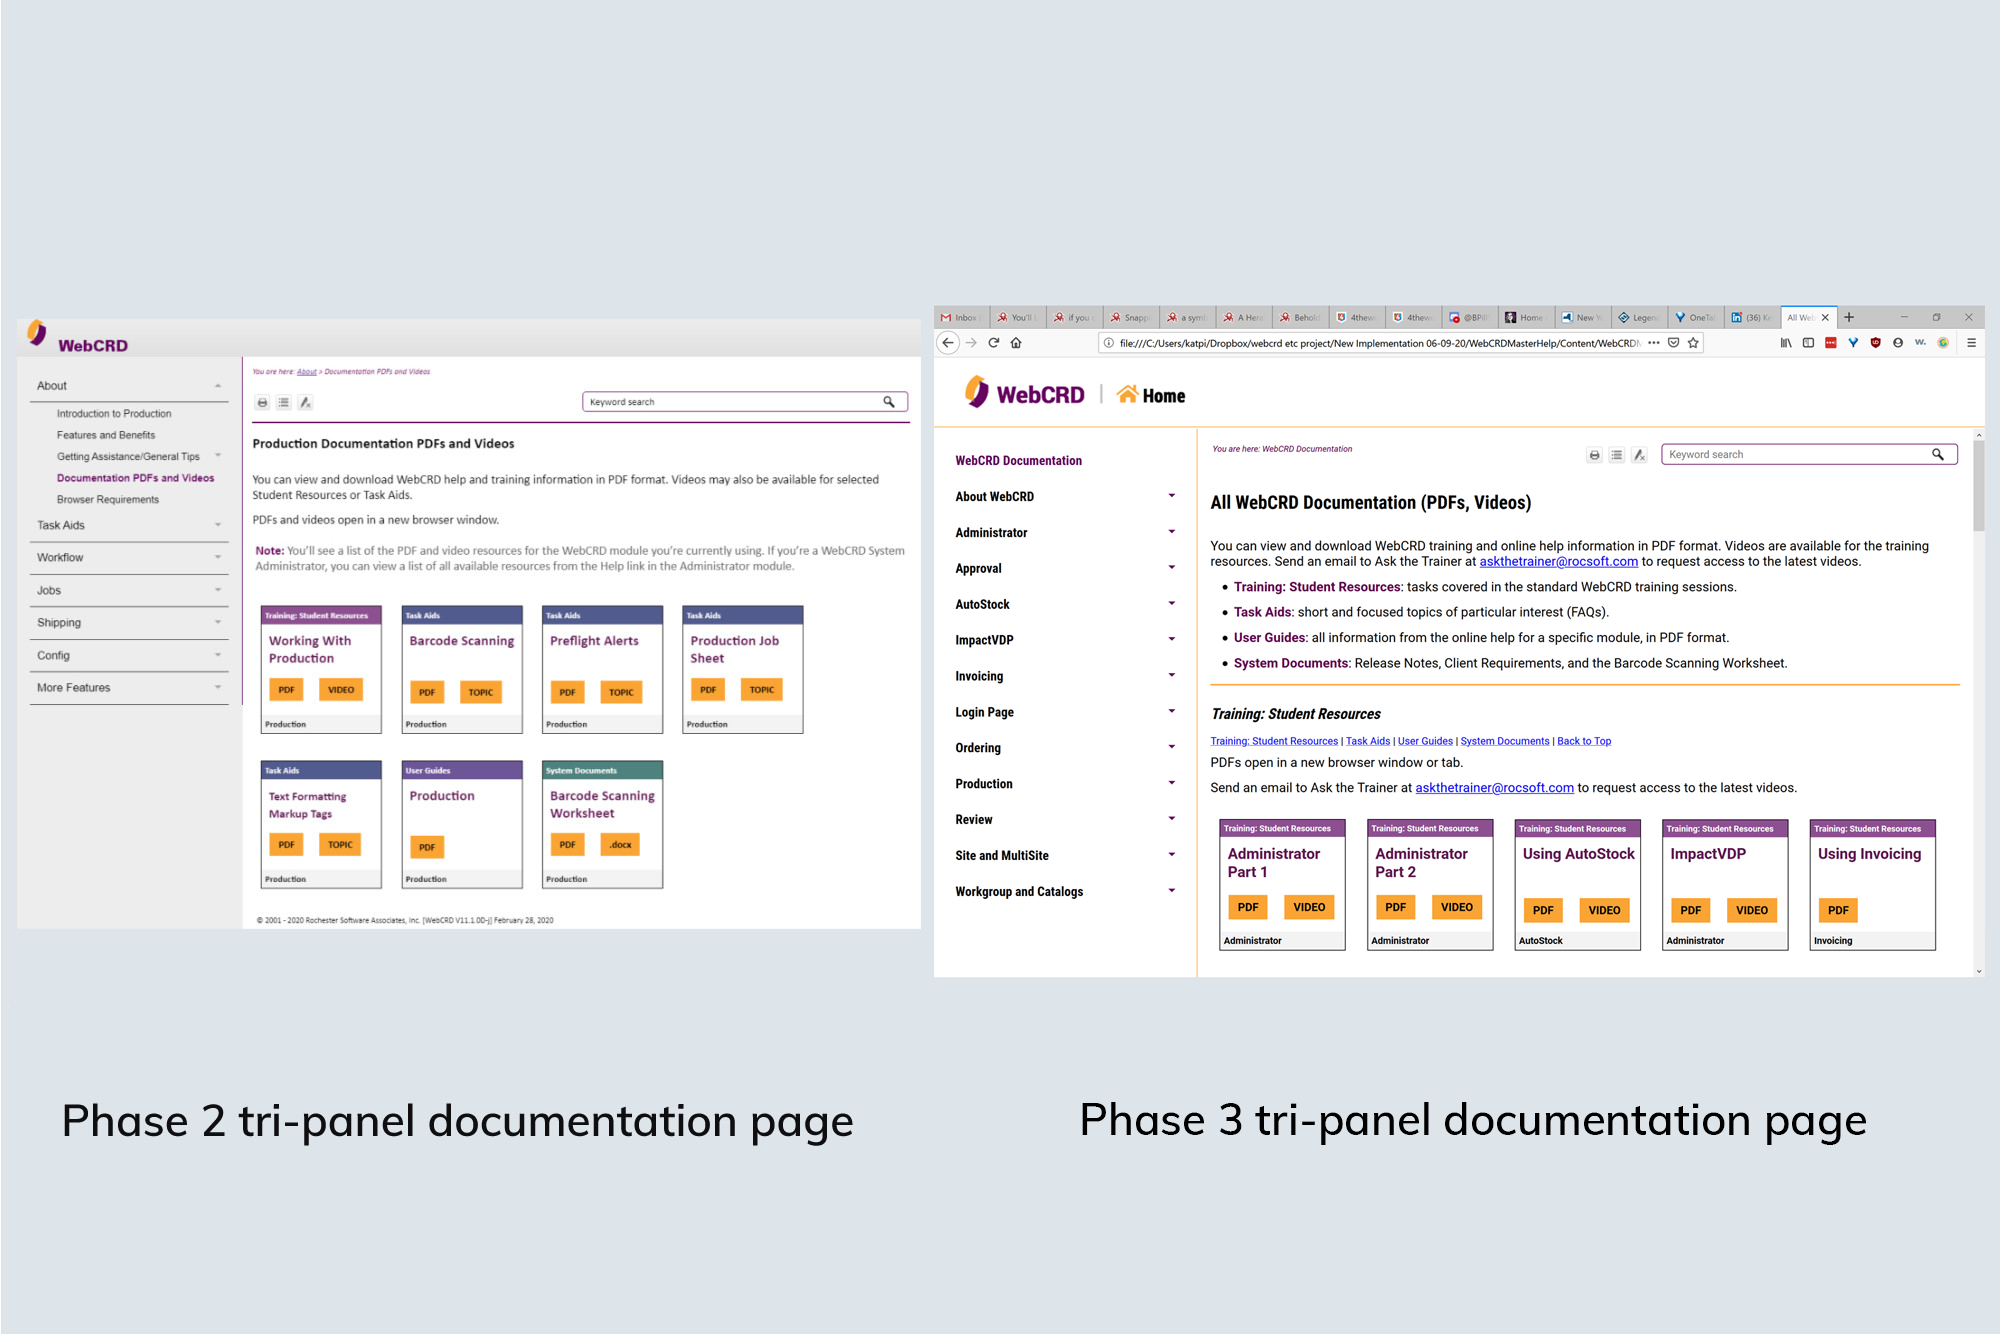Image resolution: width=2000 pixels, height=1334 pixels.
Task: Expand AutoStock in Phase 3 sidebar
Action: (1171, 604)
